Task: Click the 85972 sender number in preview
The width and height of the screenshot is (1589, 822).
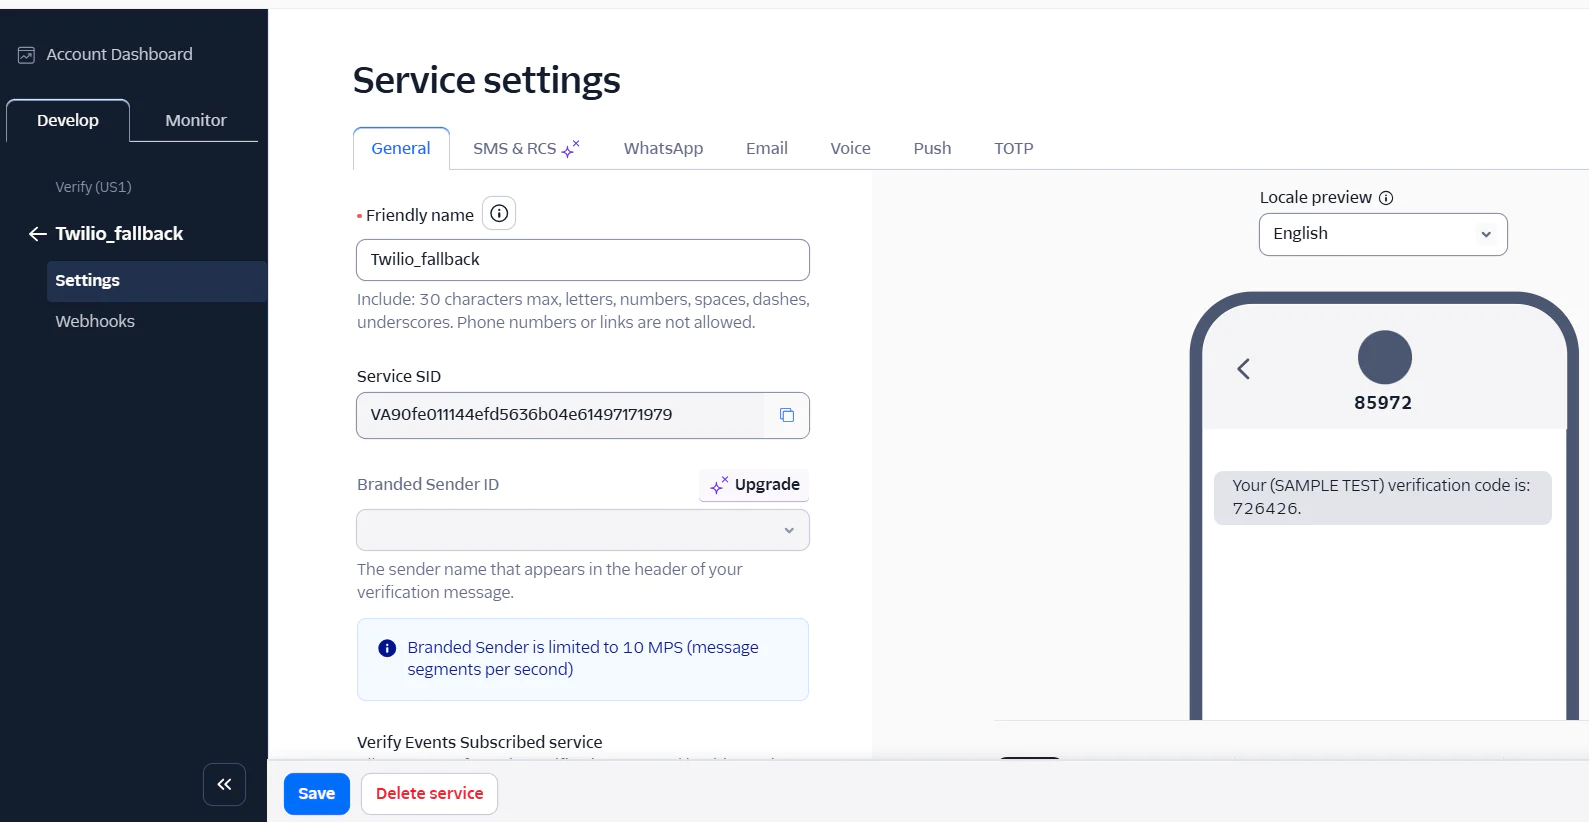Action: point(1383,403)
